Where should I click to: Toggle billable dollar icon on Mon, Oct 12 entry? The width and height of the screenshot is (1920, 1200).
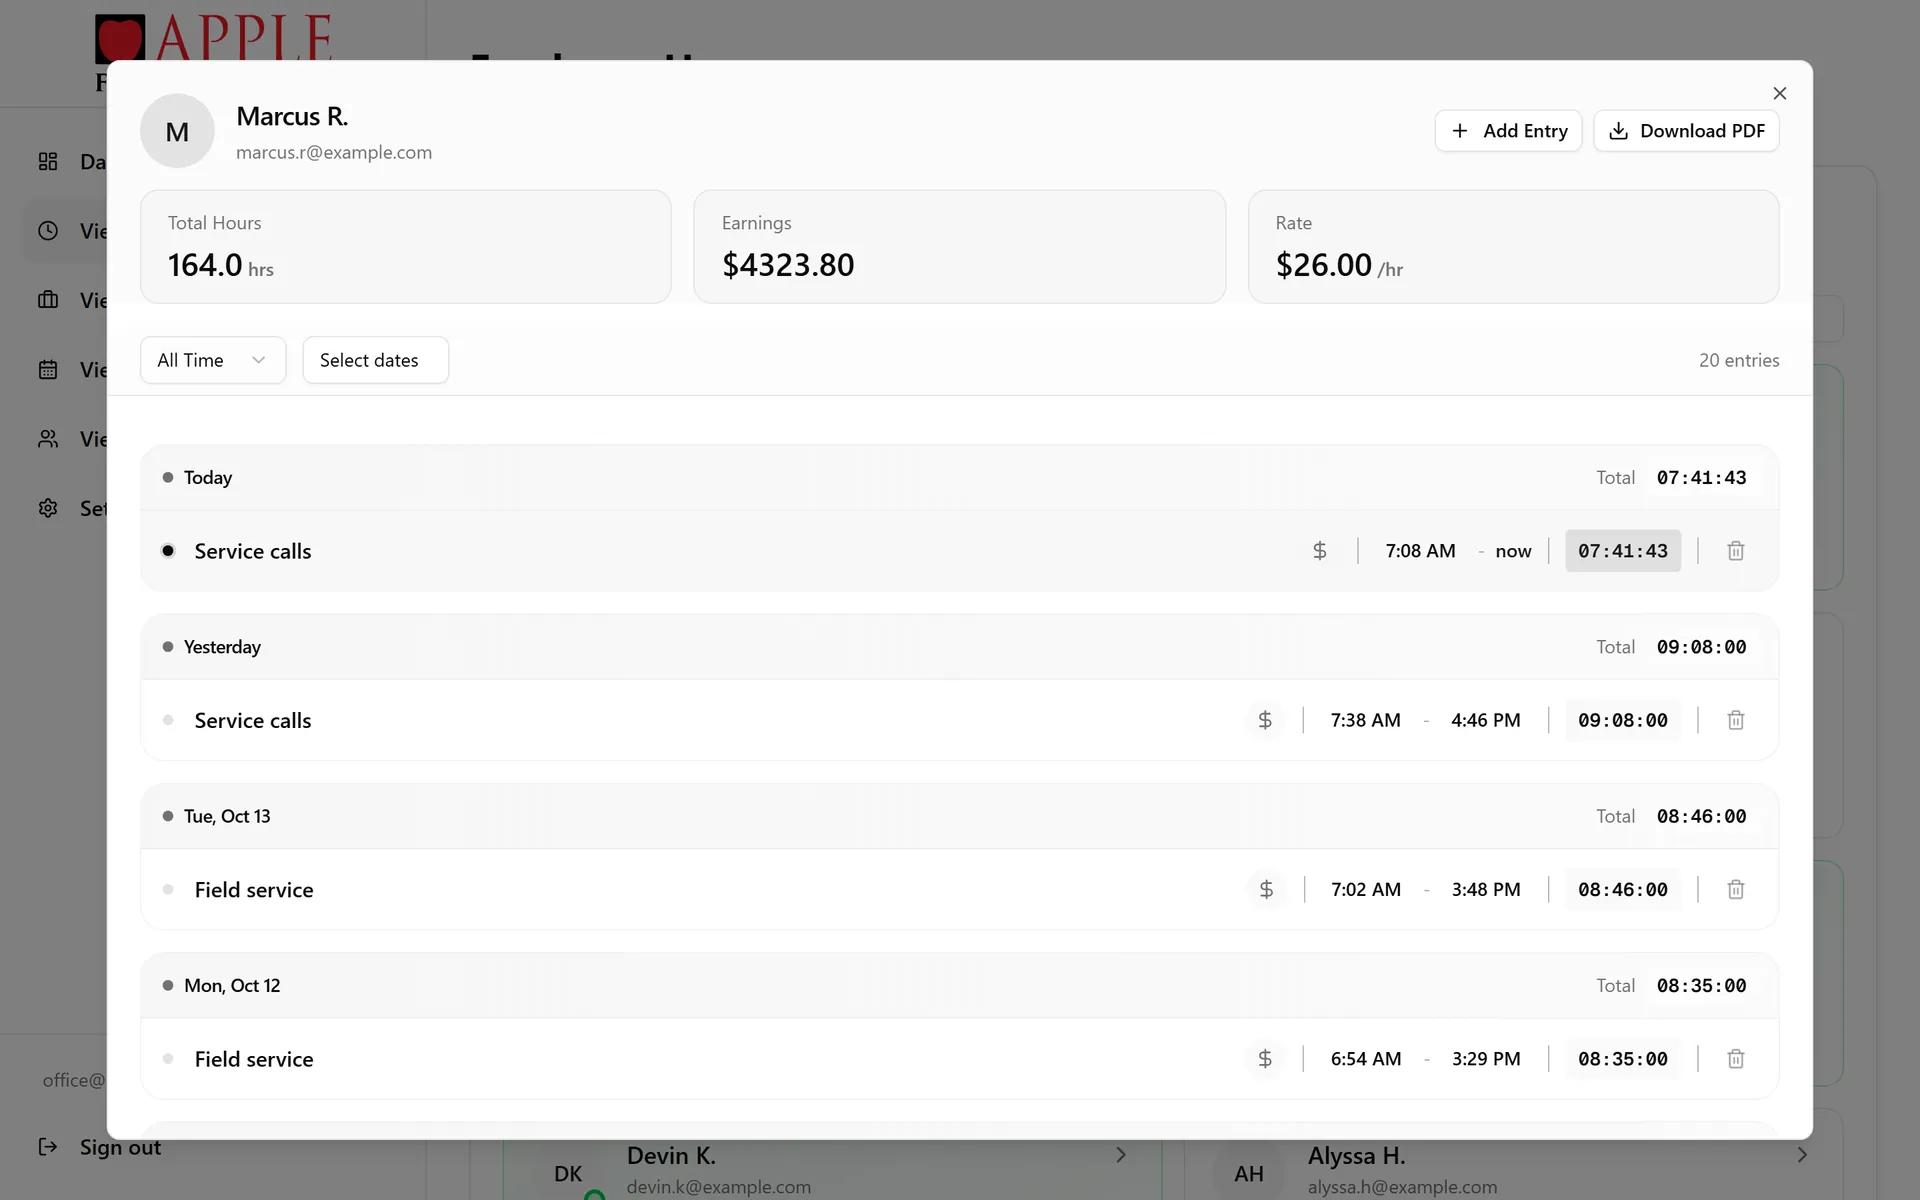(x=1265, y=1059)
